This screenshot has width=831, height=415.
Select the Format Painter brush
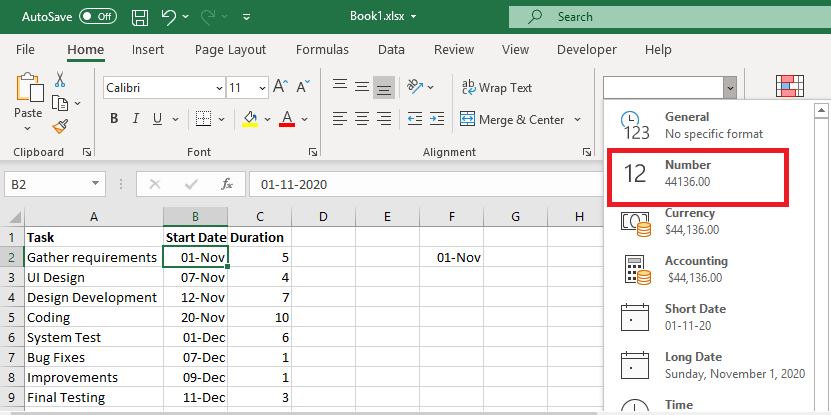(60, 126)
